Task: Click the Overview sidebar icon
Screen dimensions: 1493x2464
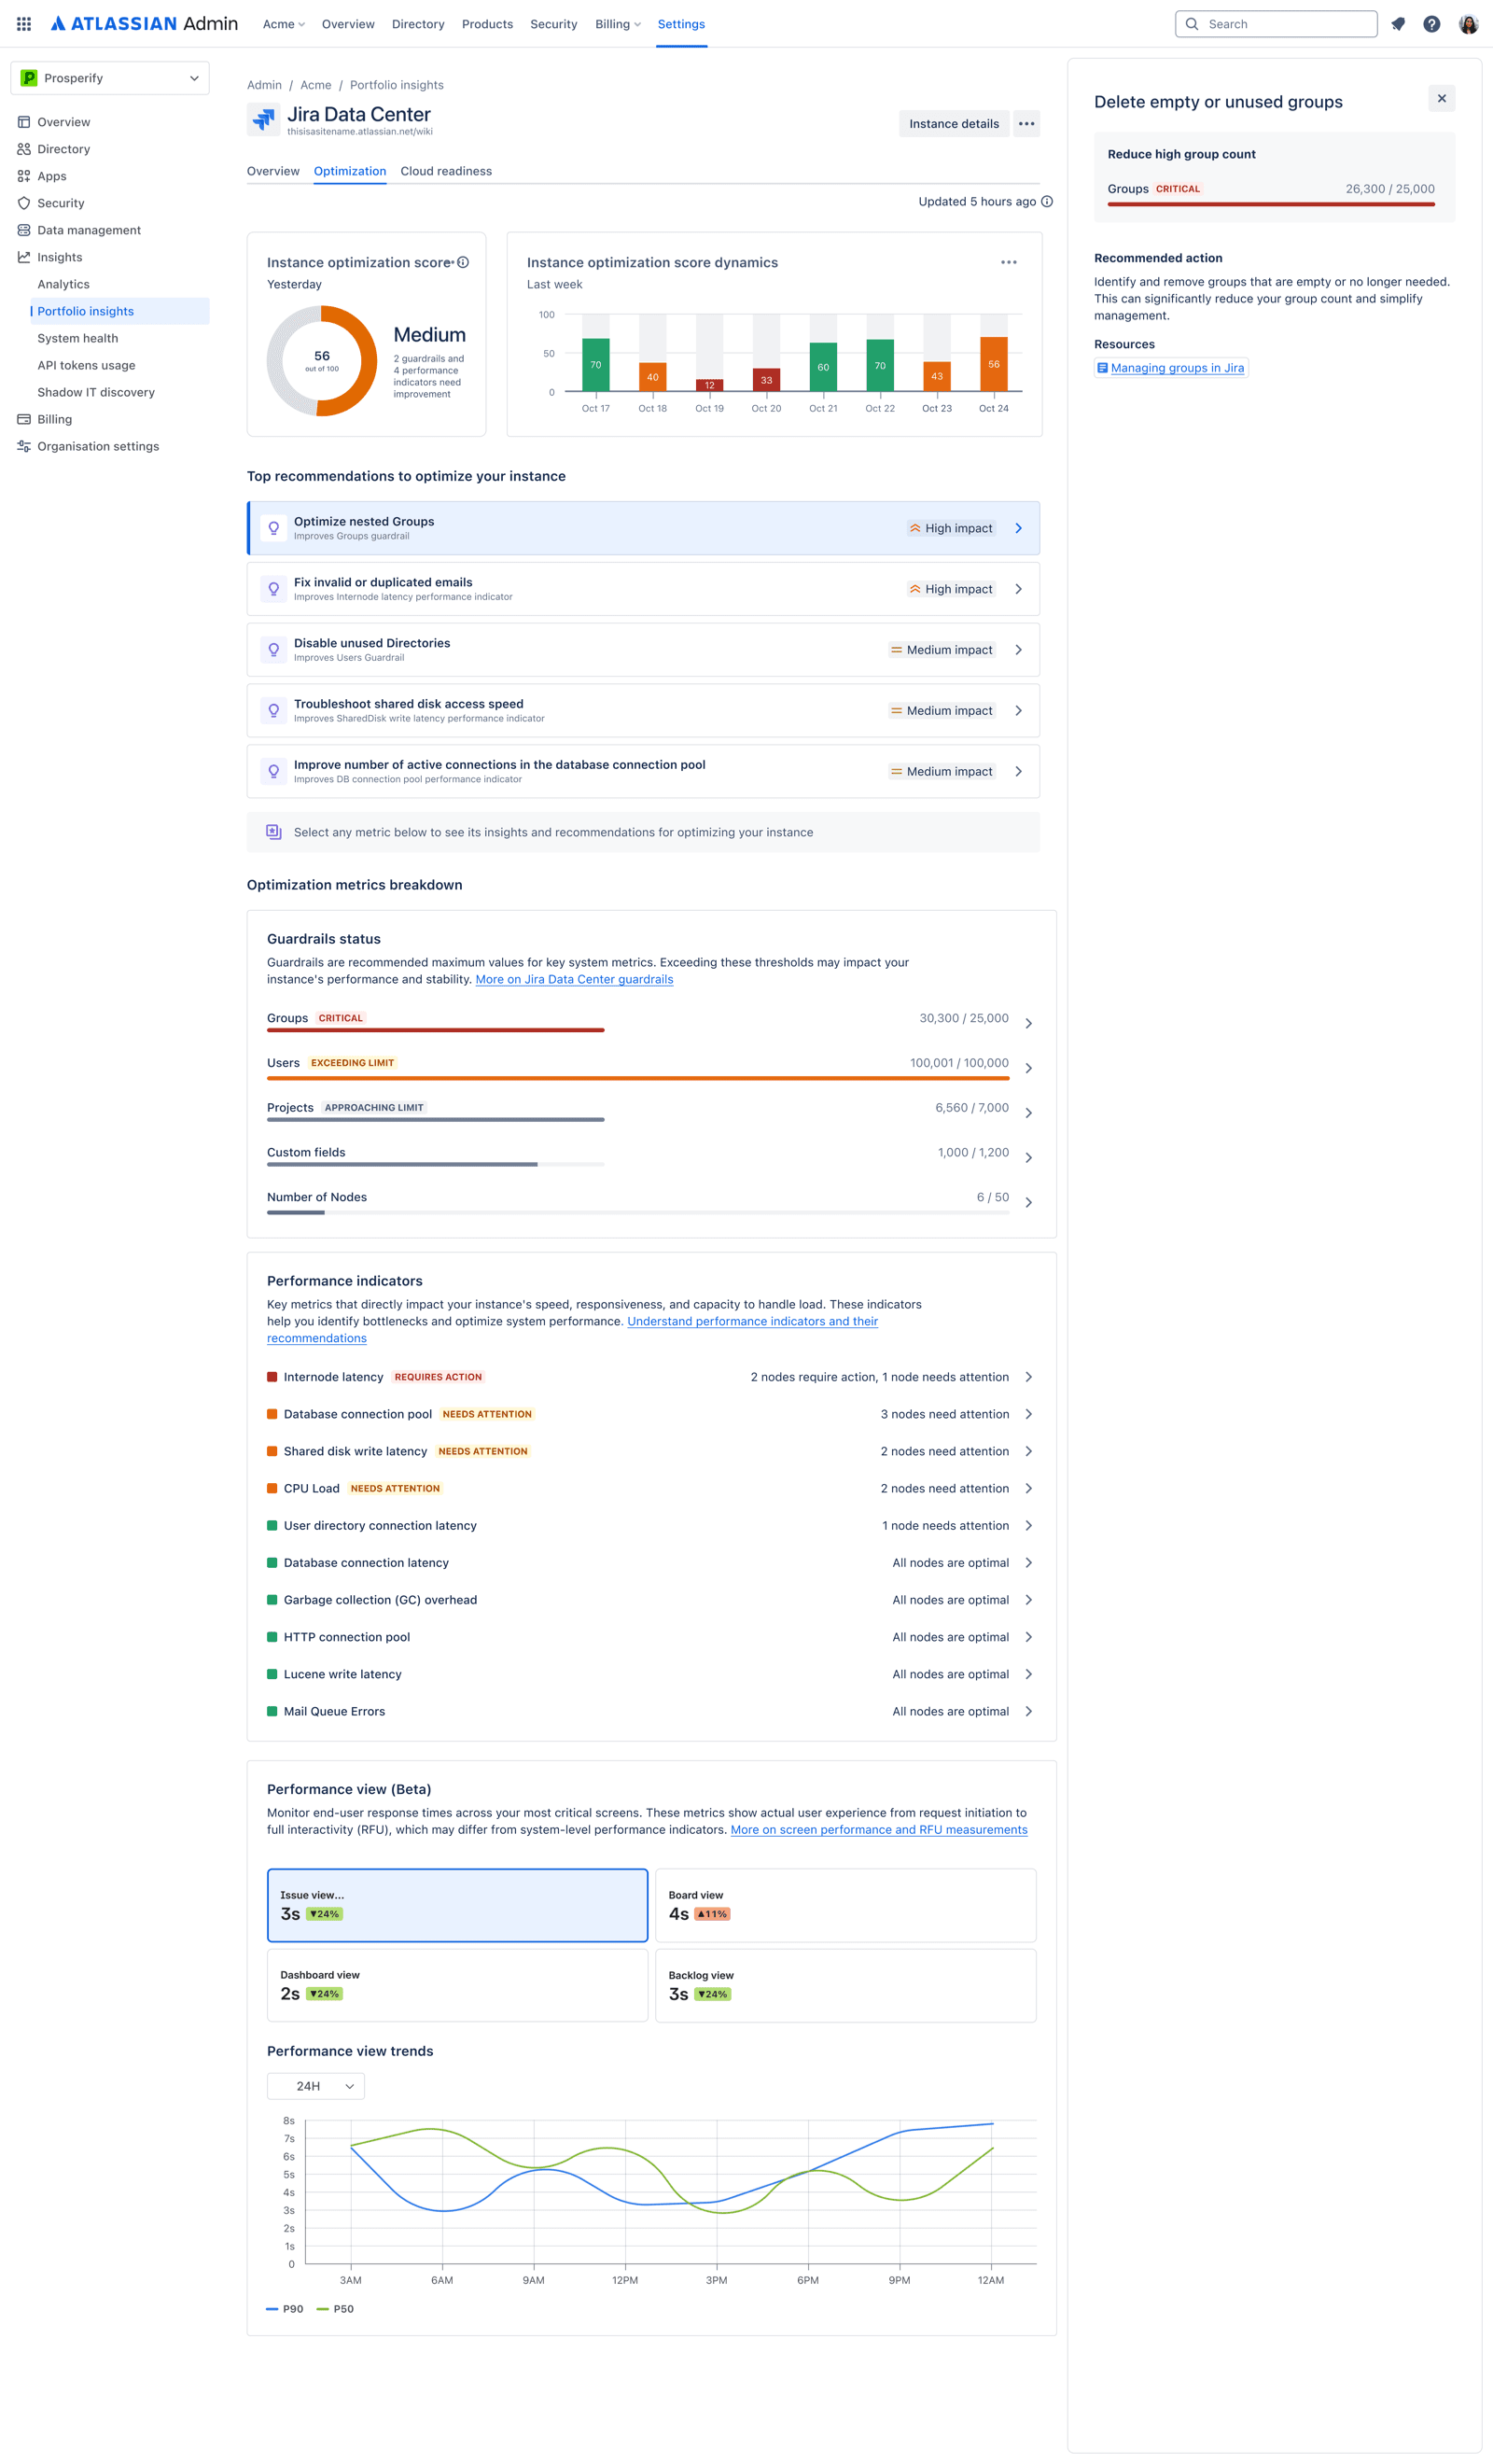Action: 24,122
